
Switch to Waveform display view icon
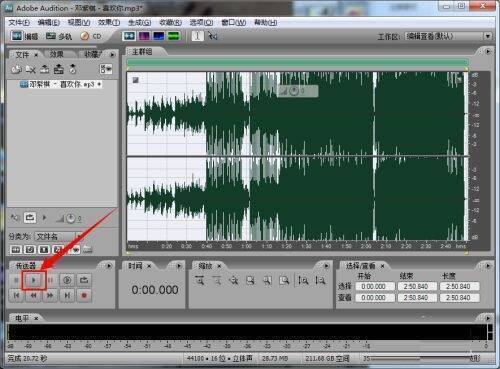[x=129, y=36]
